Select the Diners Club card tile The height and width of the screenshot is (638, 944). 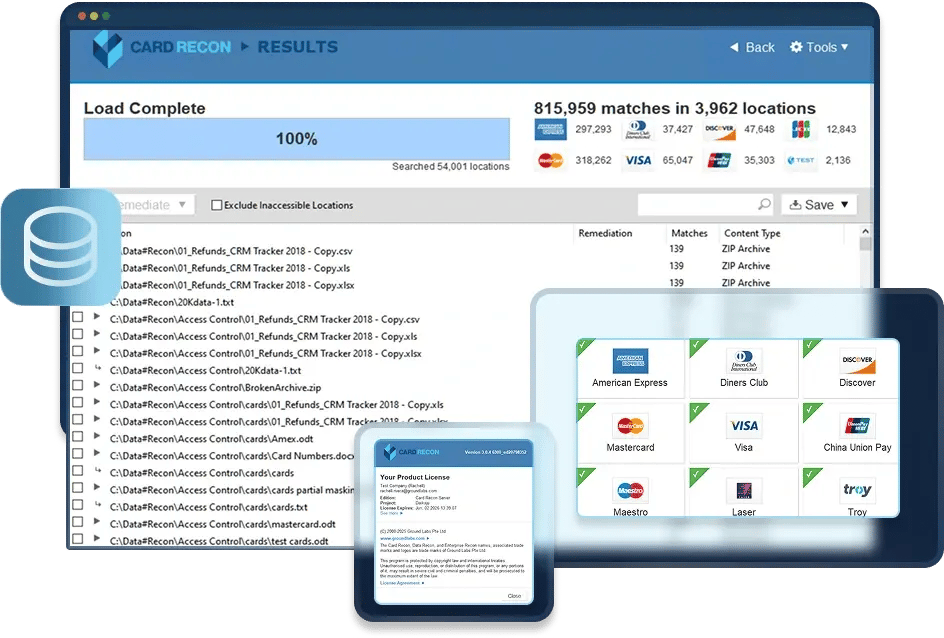[x=744, y=369]
